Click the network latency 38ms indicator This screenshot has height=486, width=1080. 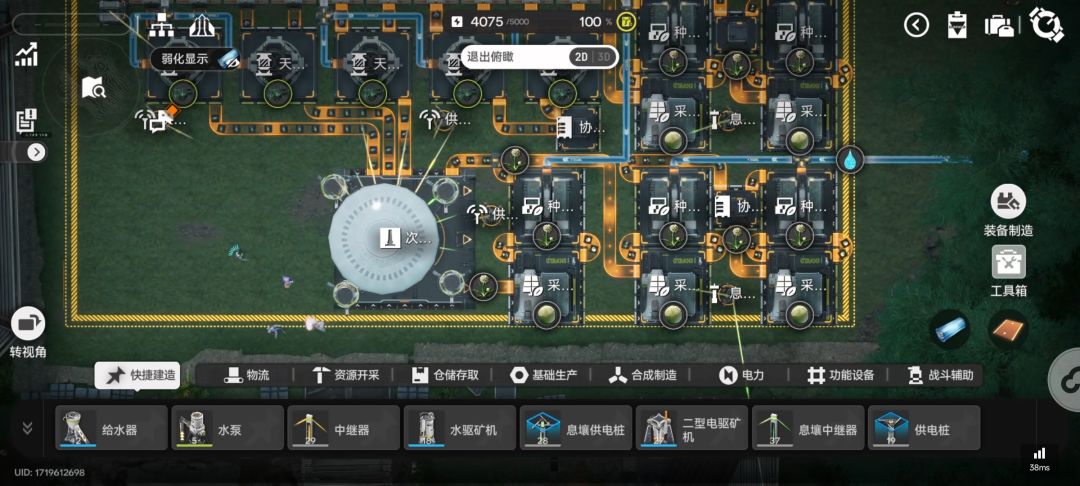click(x=1039, y=459)
